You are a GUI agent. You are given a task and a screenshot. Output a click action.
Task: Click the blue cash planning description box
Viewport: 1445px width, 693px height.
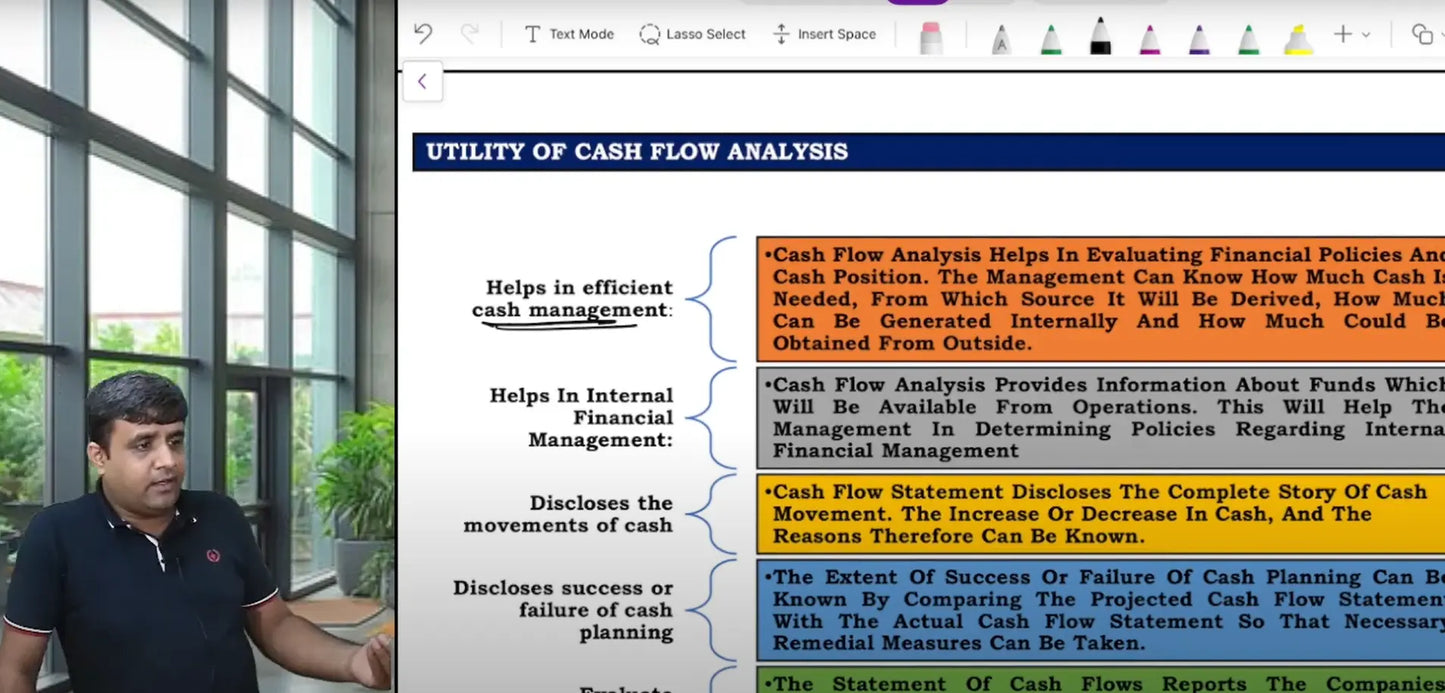tap(1100, 610)
